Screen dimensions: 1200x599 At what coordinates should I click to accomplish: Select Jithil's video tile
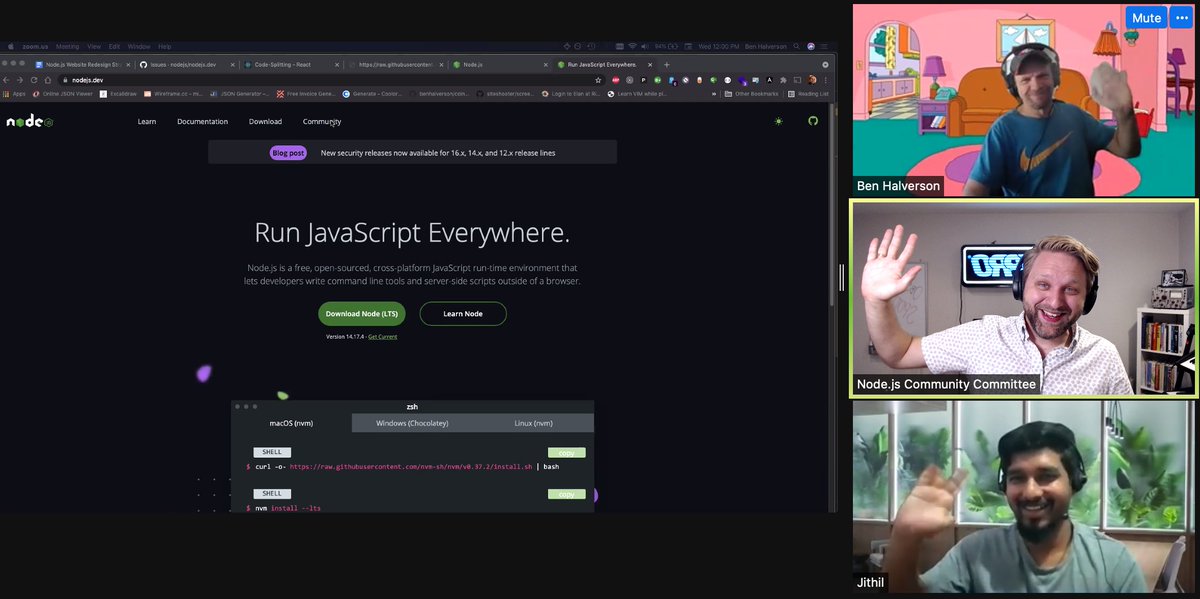pyautogui.click(x=1023, y=497)
